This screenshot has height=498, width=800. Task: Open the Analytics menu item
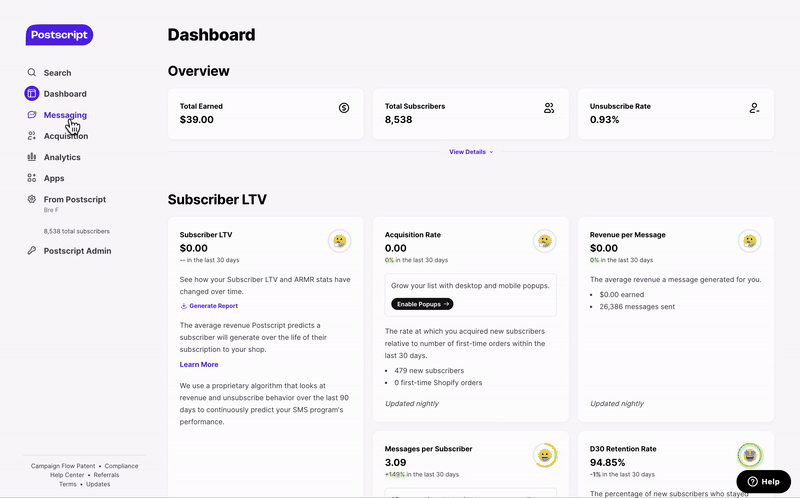62,157
